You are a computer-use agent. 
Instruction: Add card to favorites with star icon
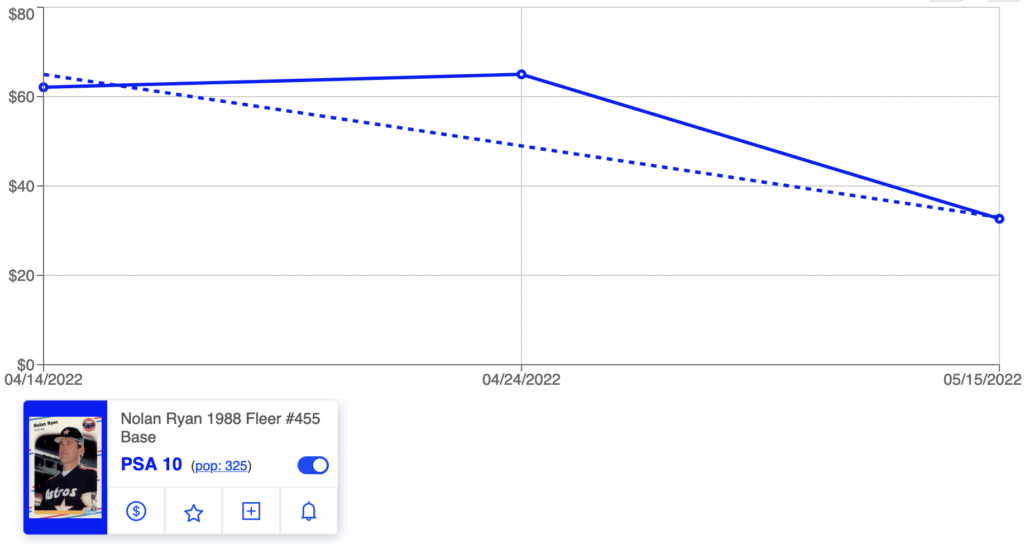point(193,512)
